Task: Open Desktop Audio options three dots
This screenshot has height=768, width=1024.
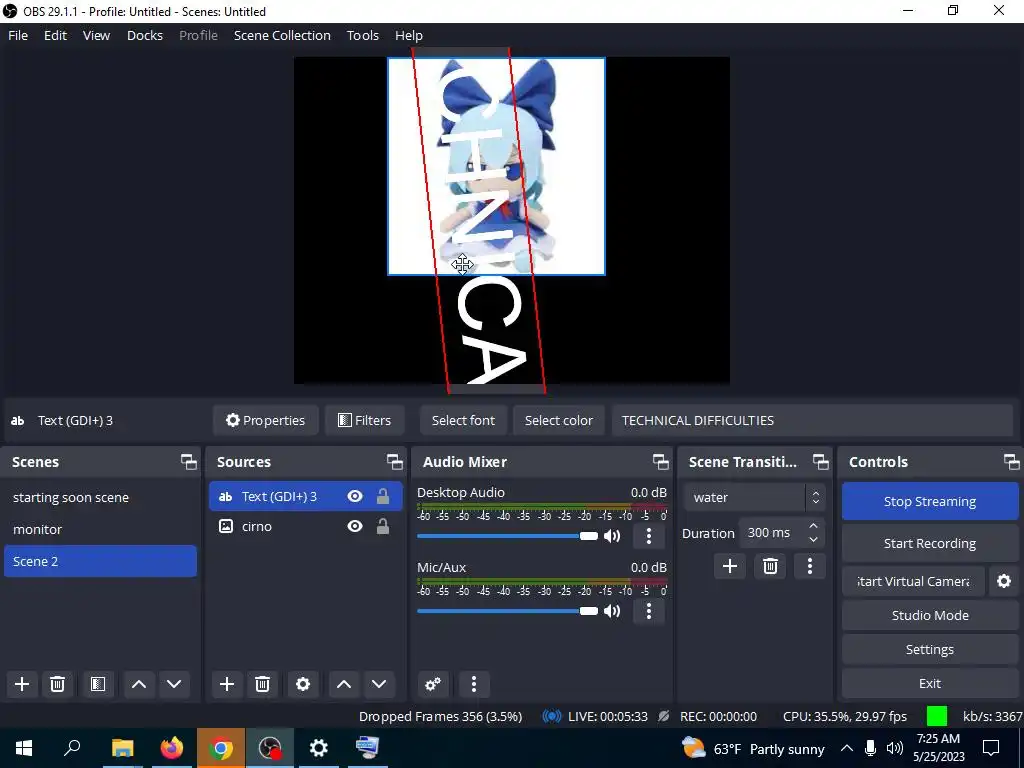Action: [648, 536]
